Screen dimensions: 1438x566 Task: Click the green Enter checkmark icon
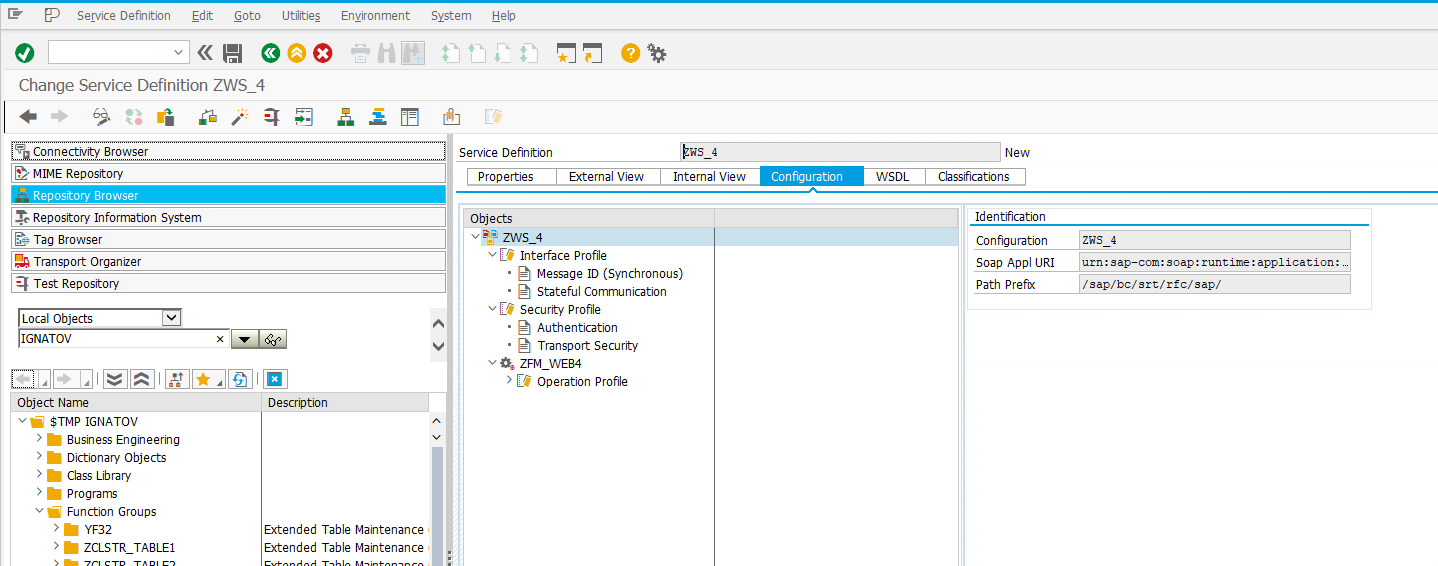[x=25, y=53]
